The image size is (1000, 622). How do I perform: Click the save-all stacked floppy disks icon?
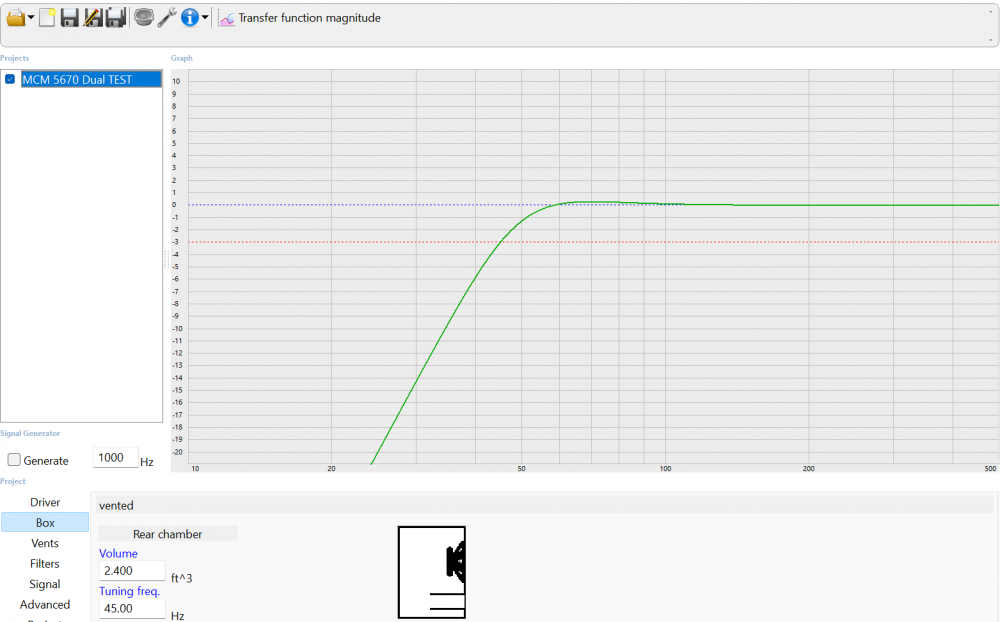click(x=116, y=17)
